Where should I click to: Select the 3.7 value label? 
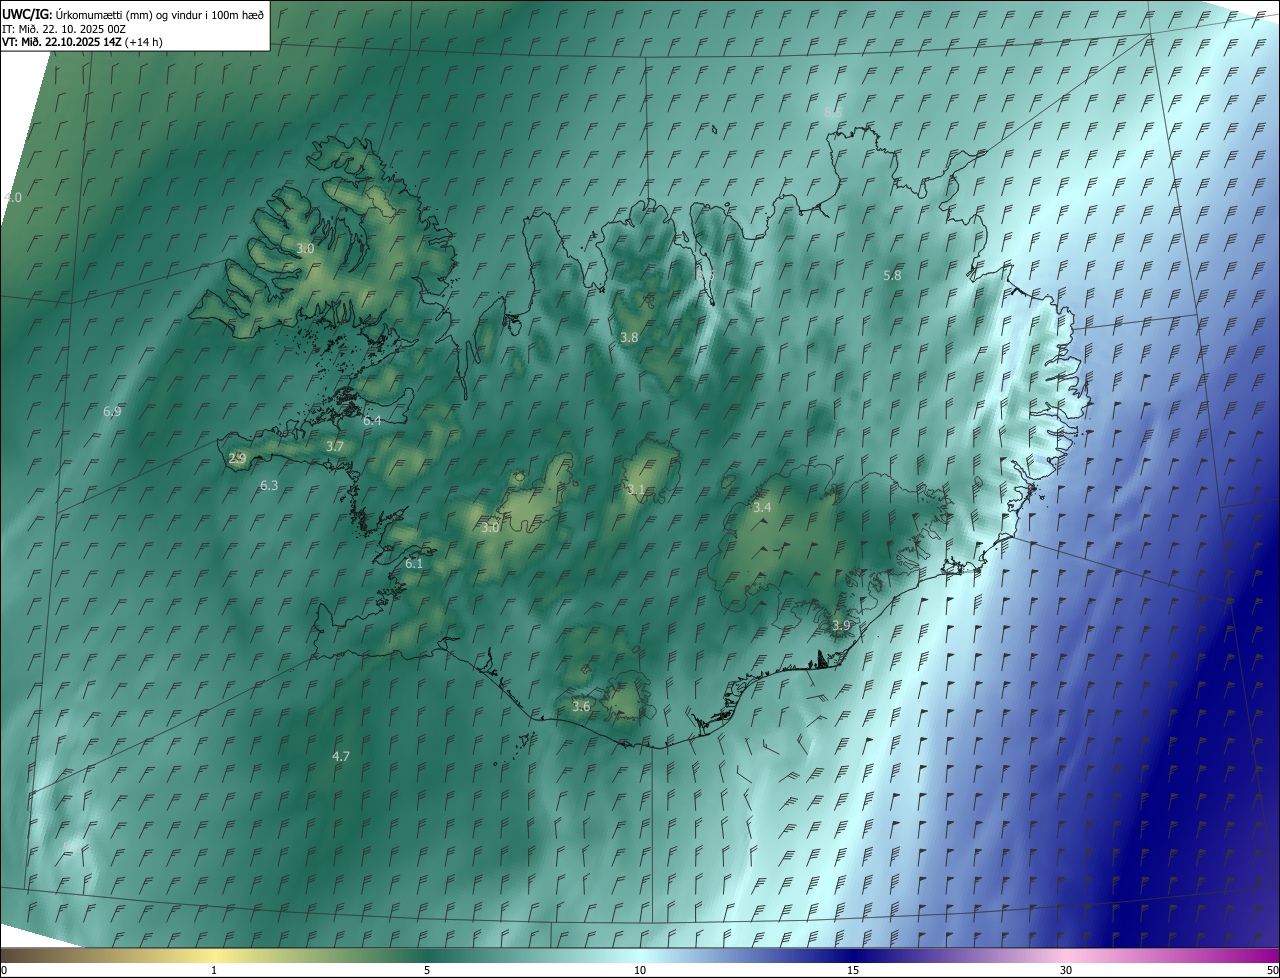pos(335,446)
